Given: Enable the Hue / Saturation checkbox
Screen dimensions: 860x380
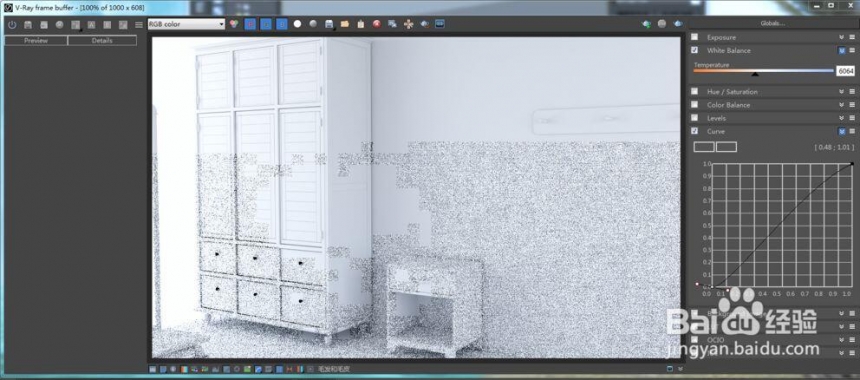Looking at the screenshot, I should click(695, 92).
